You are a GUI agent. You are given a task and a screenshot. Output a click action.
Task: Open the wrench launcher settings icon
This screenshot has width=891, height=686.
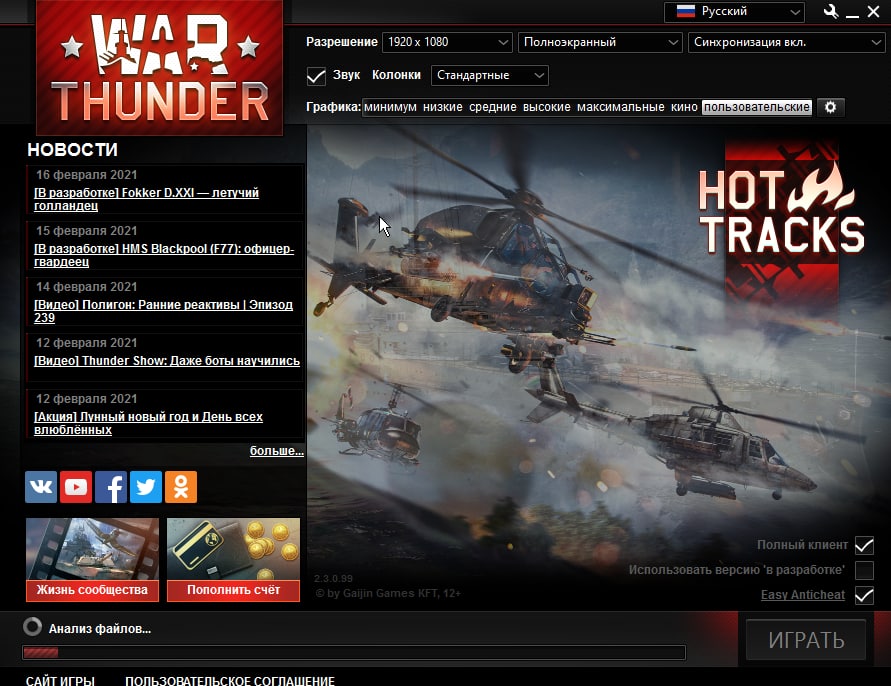831,11
